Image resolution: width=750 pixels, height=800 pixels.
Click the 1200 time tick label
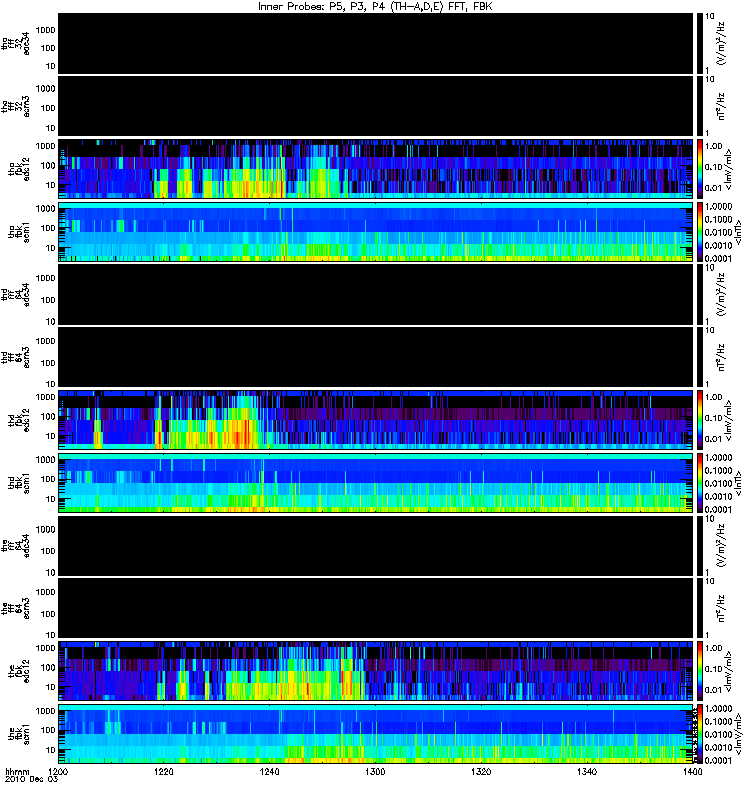(x=59, y=772)
